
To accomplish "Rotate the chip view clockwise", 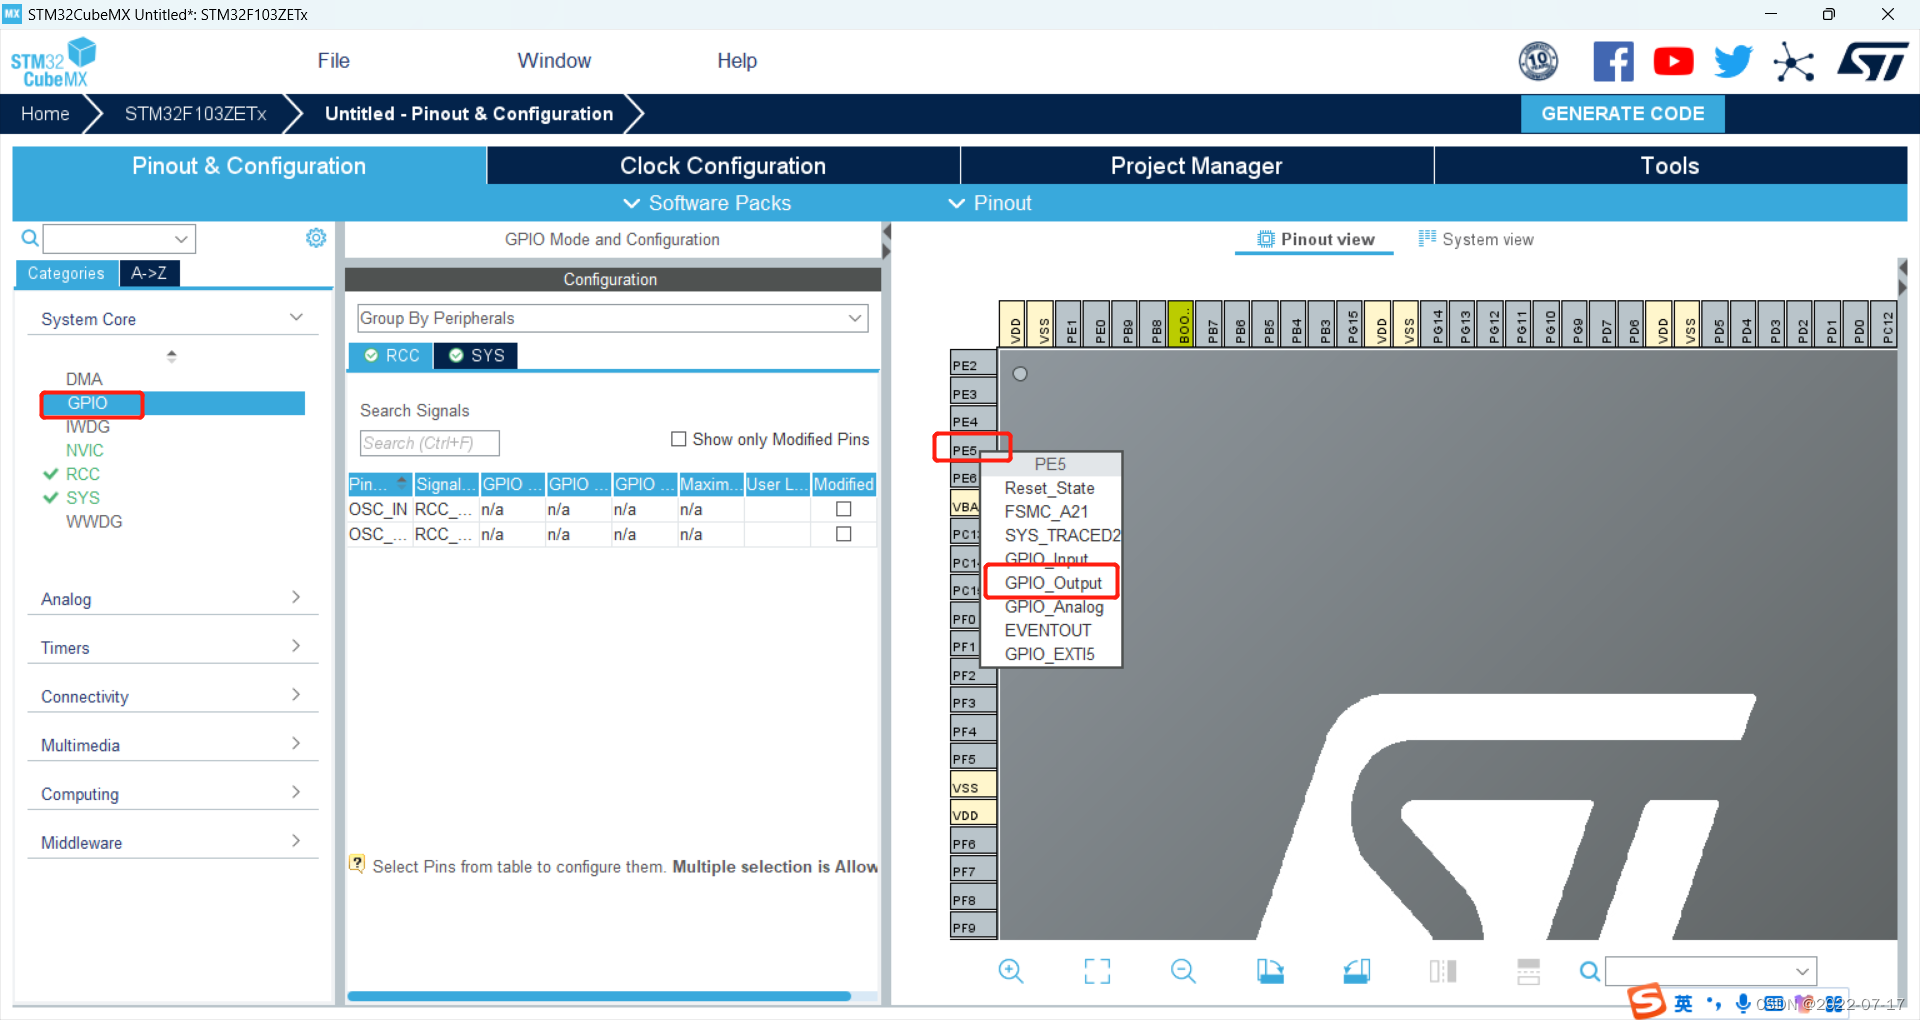I will click(1270, 970).
